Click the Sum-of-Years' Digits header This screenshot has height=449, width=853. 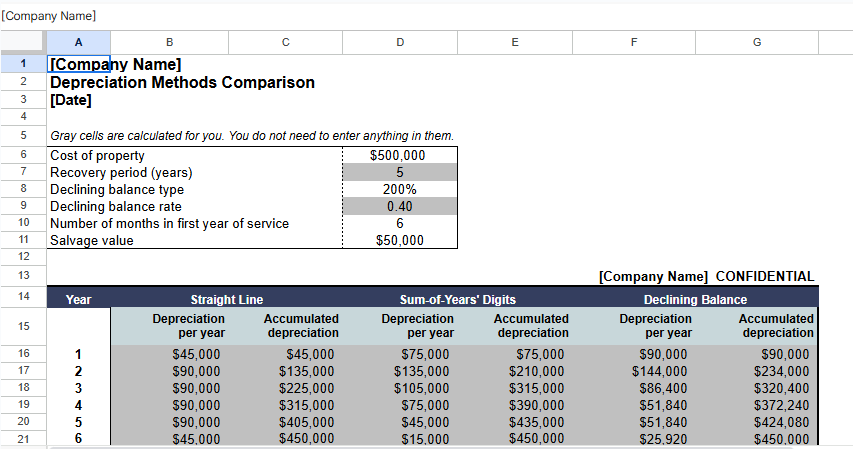[458, 299]
